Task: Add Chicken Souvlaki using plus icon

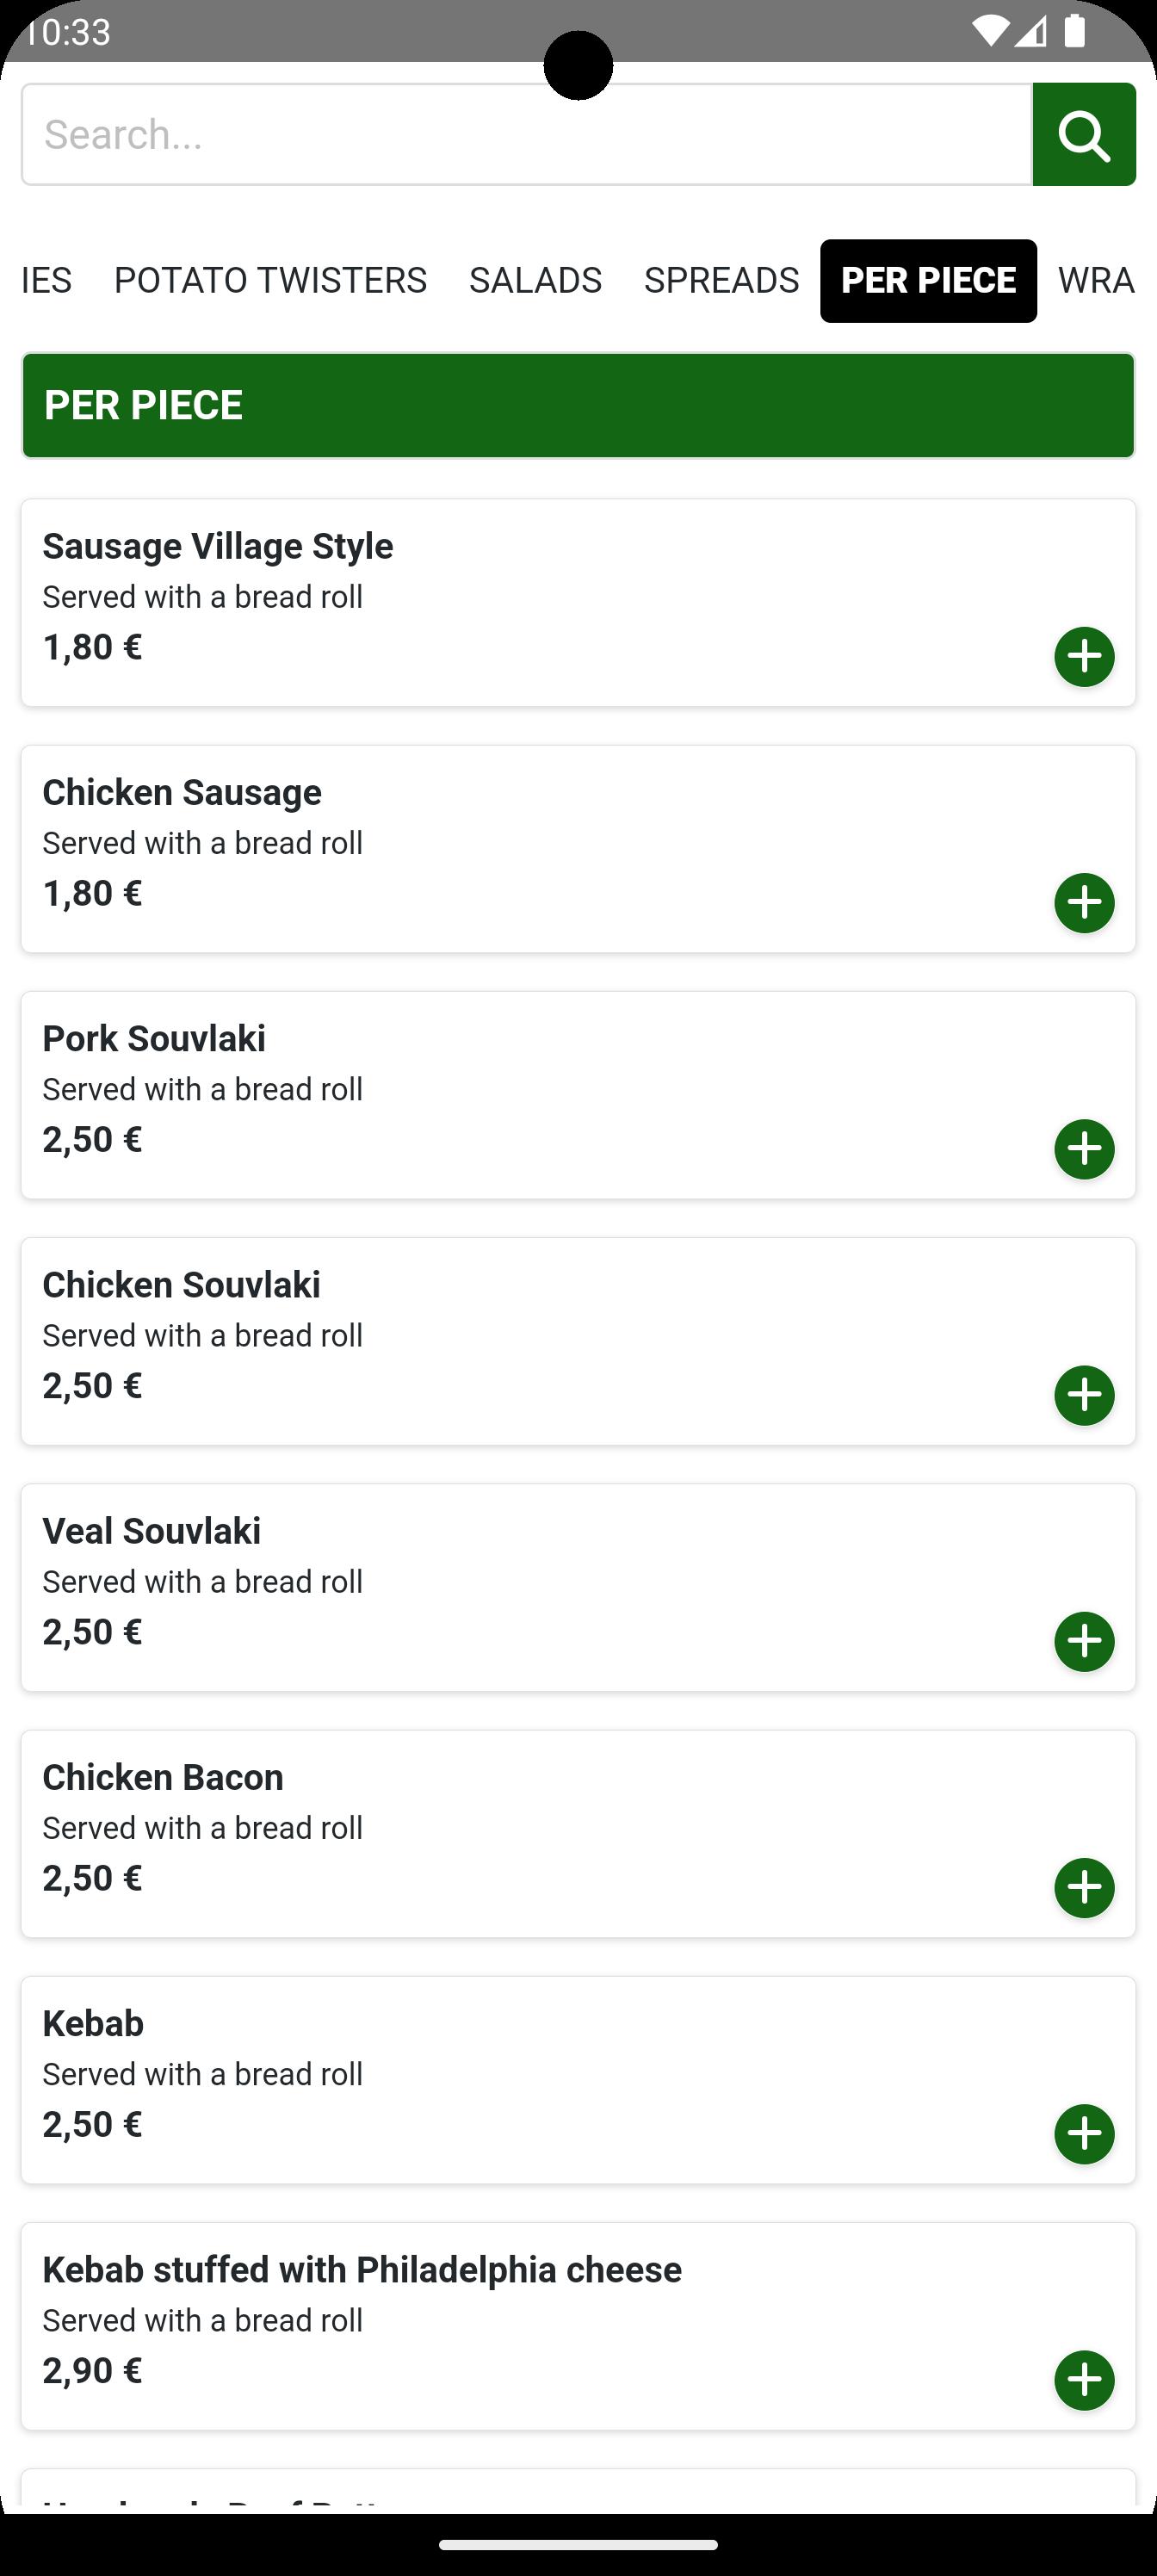Action: click(x=1084, y=1395)
